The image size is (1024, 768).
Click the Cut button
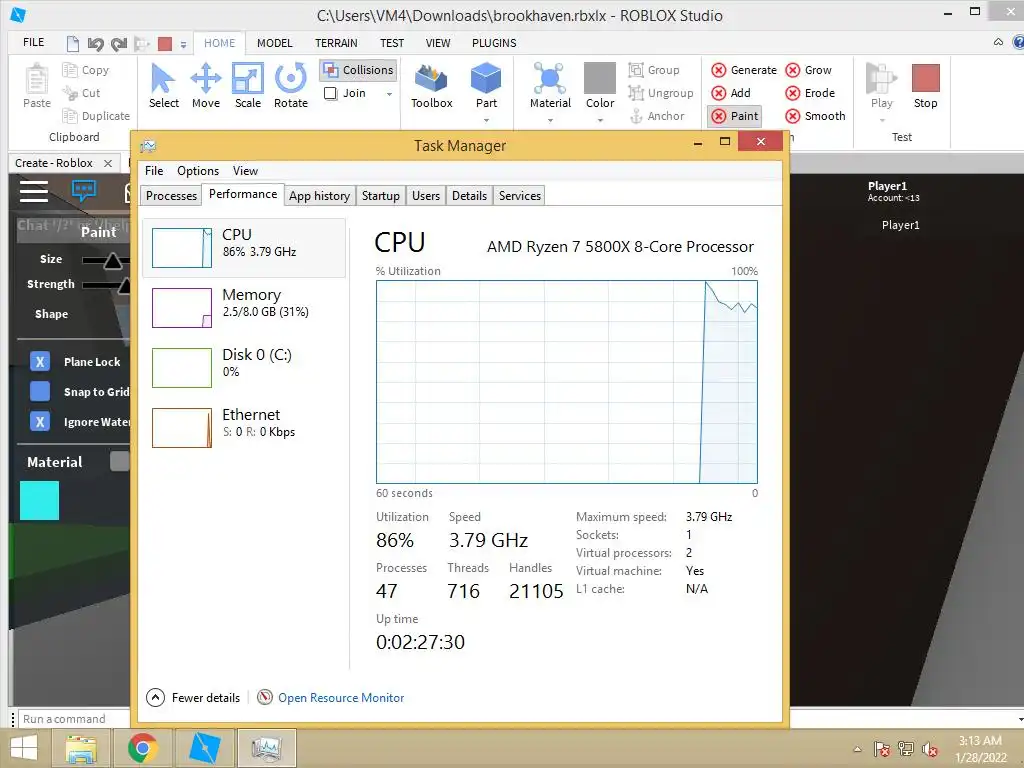[81, 93]
